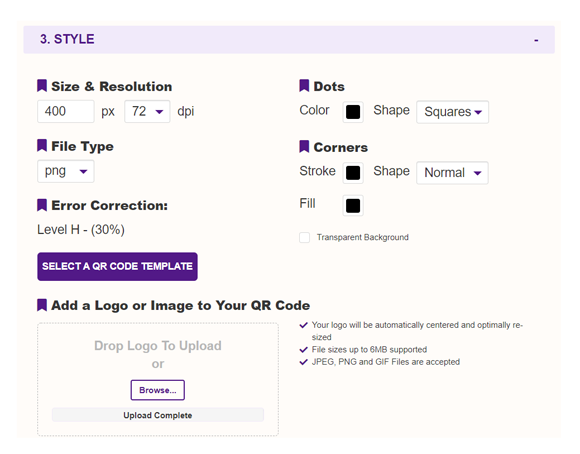Open the Corners Fill color swatch
580x454 pixels.
(353, 206)
